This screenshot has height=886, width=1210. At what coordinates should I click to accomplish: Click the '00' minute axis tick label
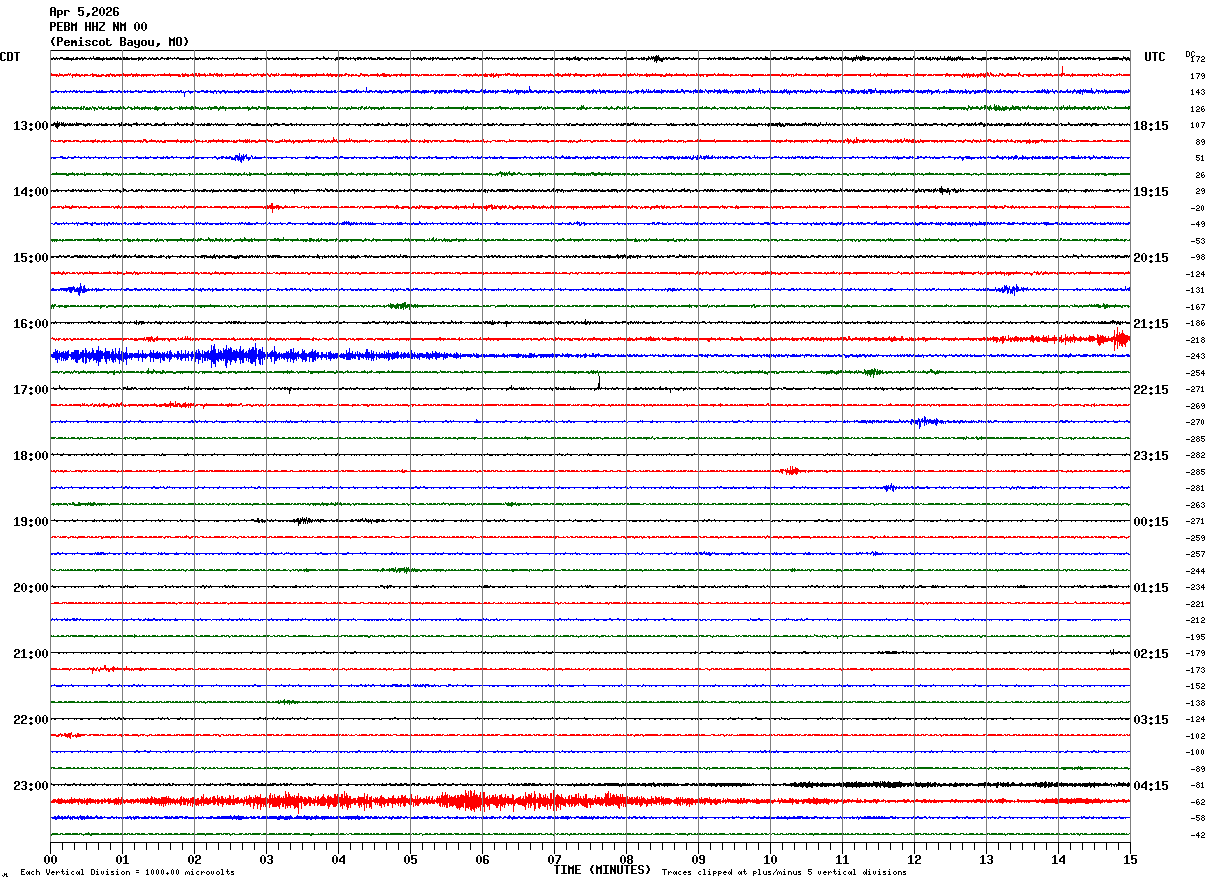[x=50, y=859]
